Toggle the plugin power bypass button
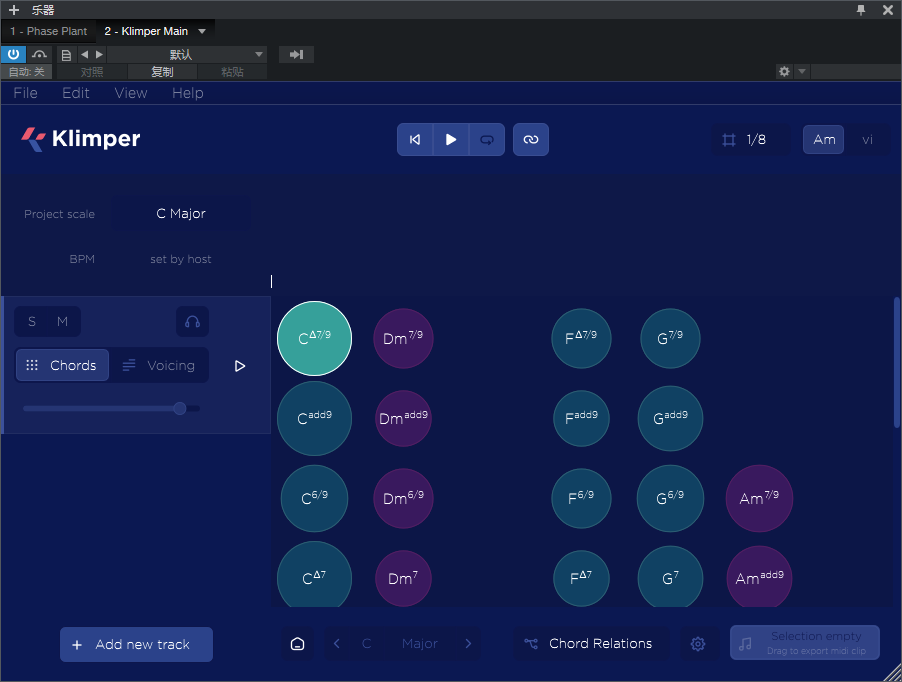The image size is (902, 682). (13, 55)
